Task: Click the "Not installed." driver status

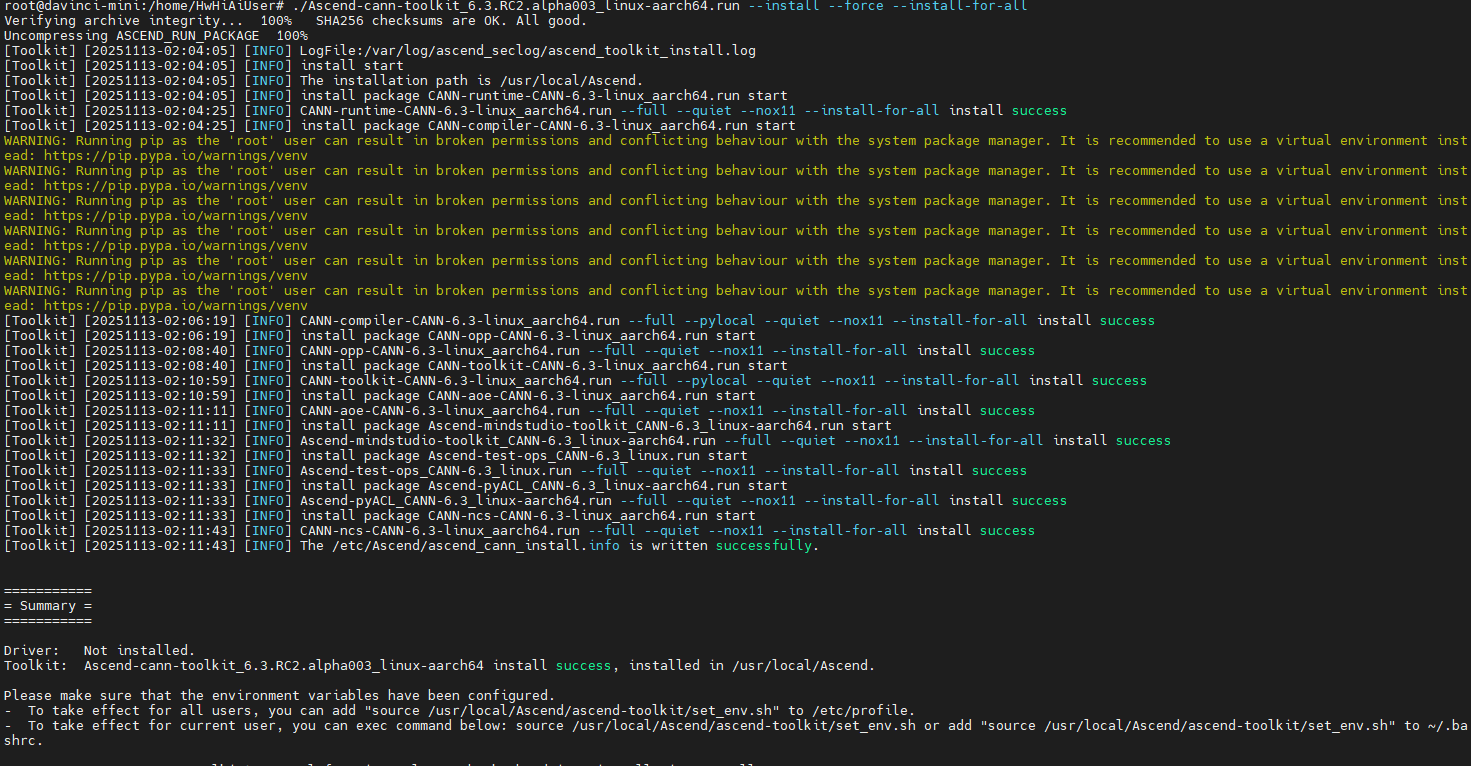Action: [x=139, y=650]
